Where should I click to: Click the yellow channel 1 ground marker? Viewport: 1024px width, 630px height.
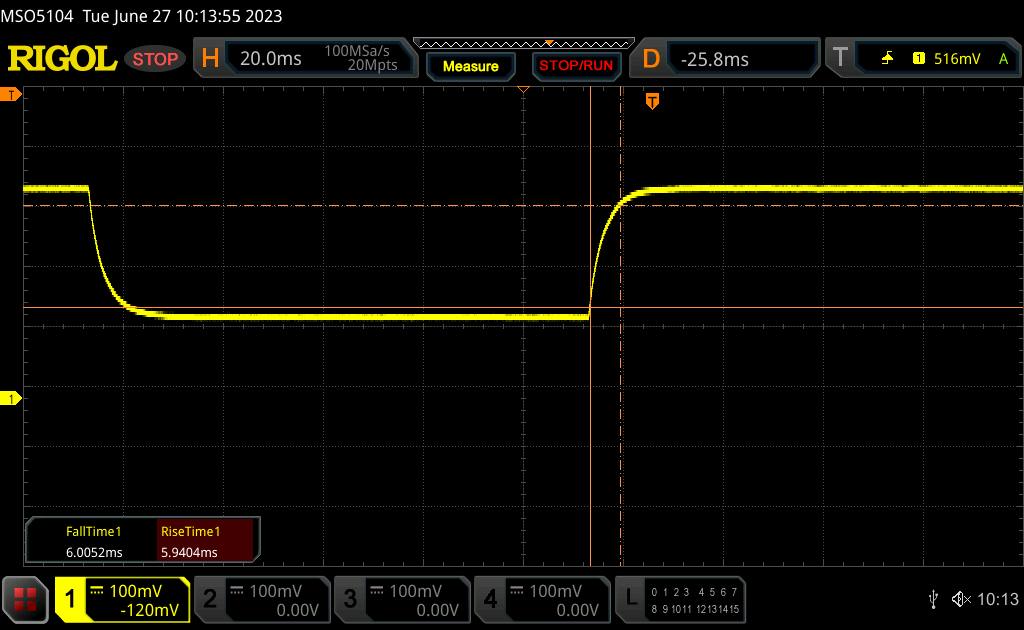coord(12,399)
